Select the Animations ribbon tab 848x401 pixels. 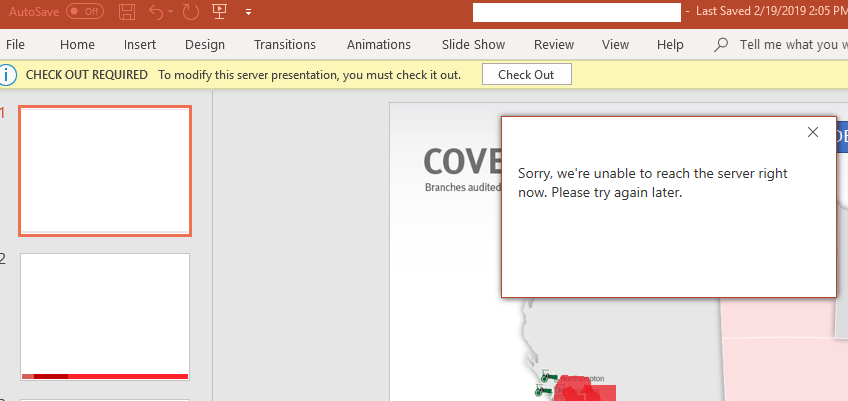coord(379,44)
